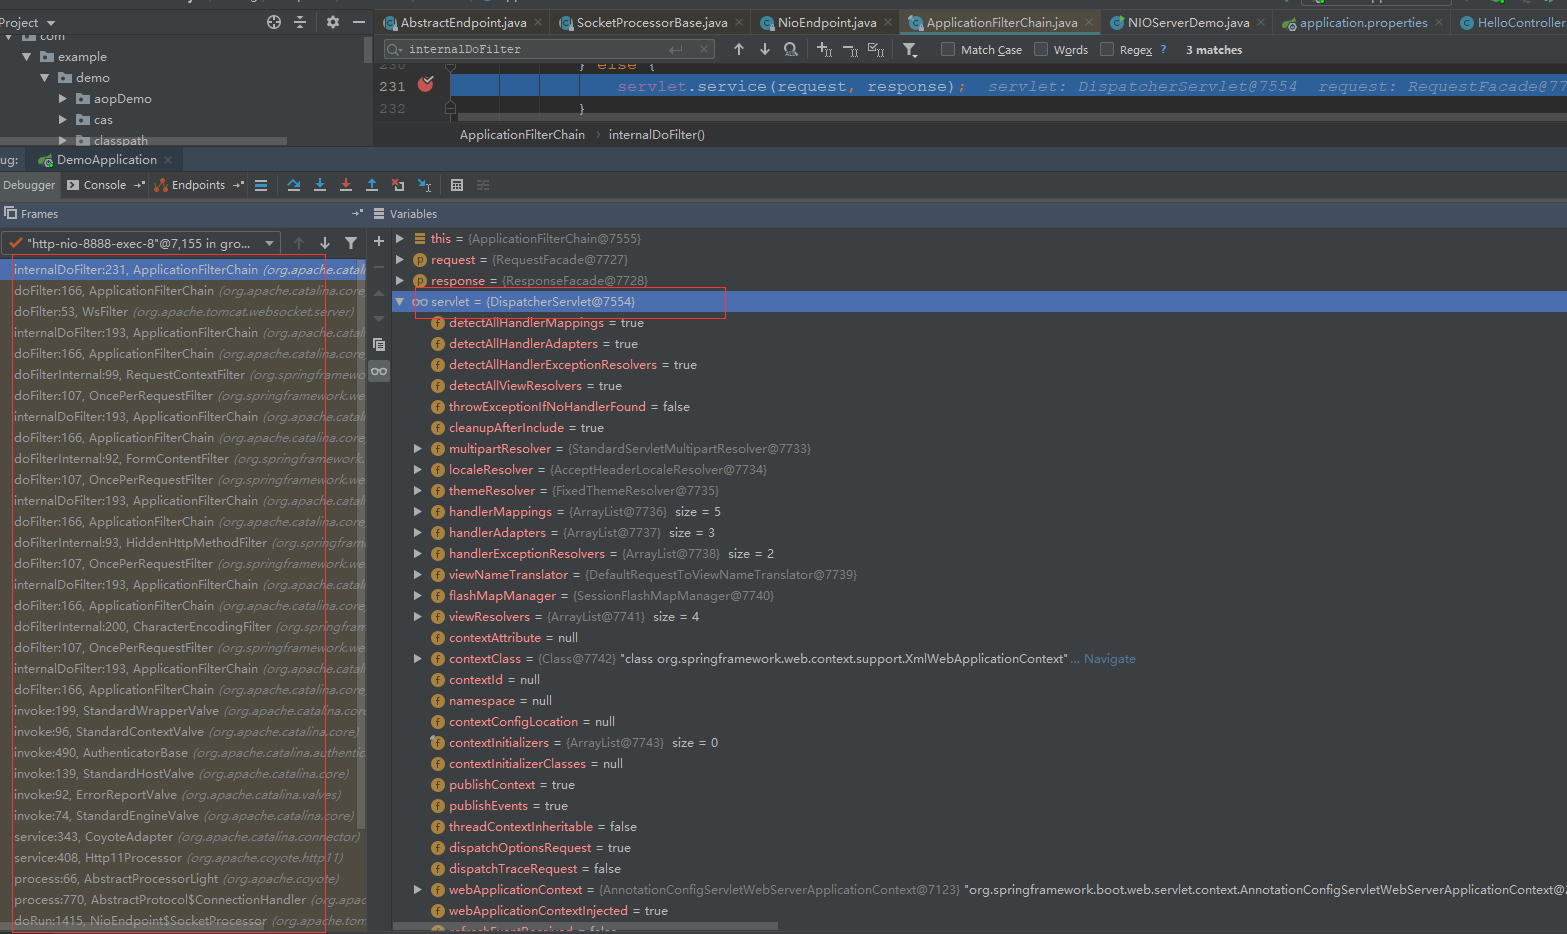Click the locate-in-project crosshair icon
1567x934 pixels.
[x=274, y=22]
